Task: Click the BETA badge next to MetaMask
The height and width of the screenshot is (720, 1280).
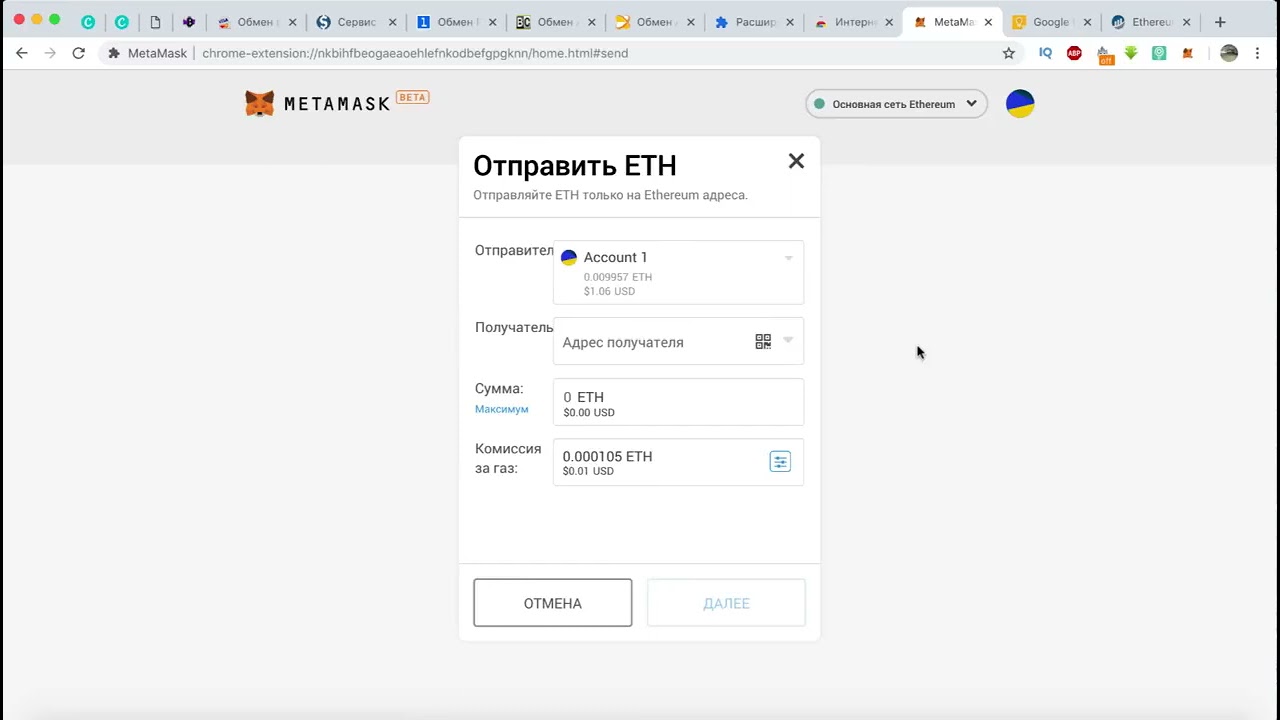Action: coord(413,97)
